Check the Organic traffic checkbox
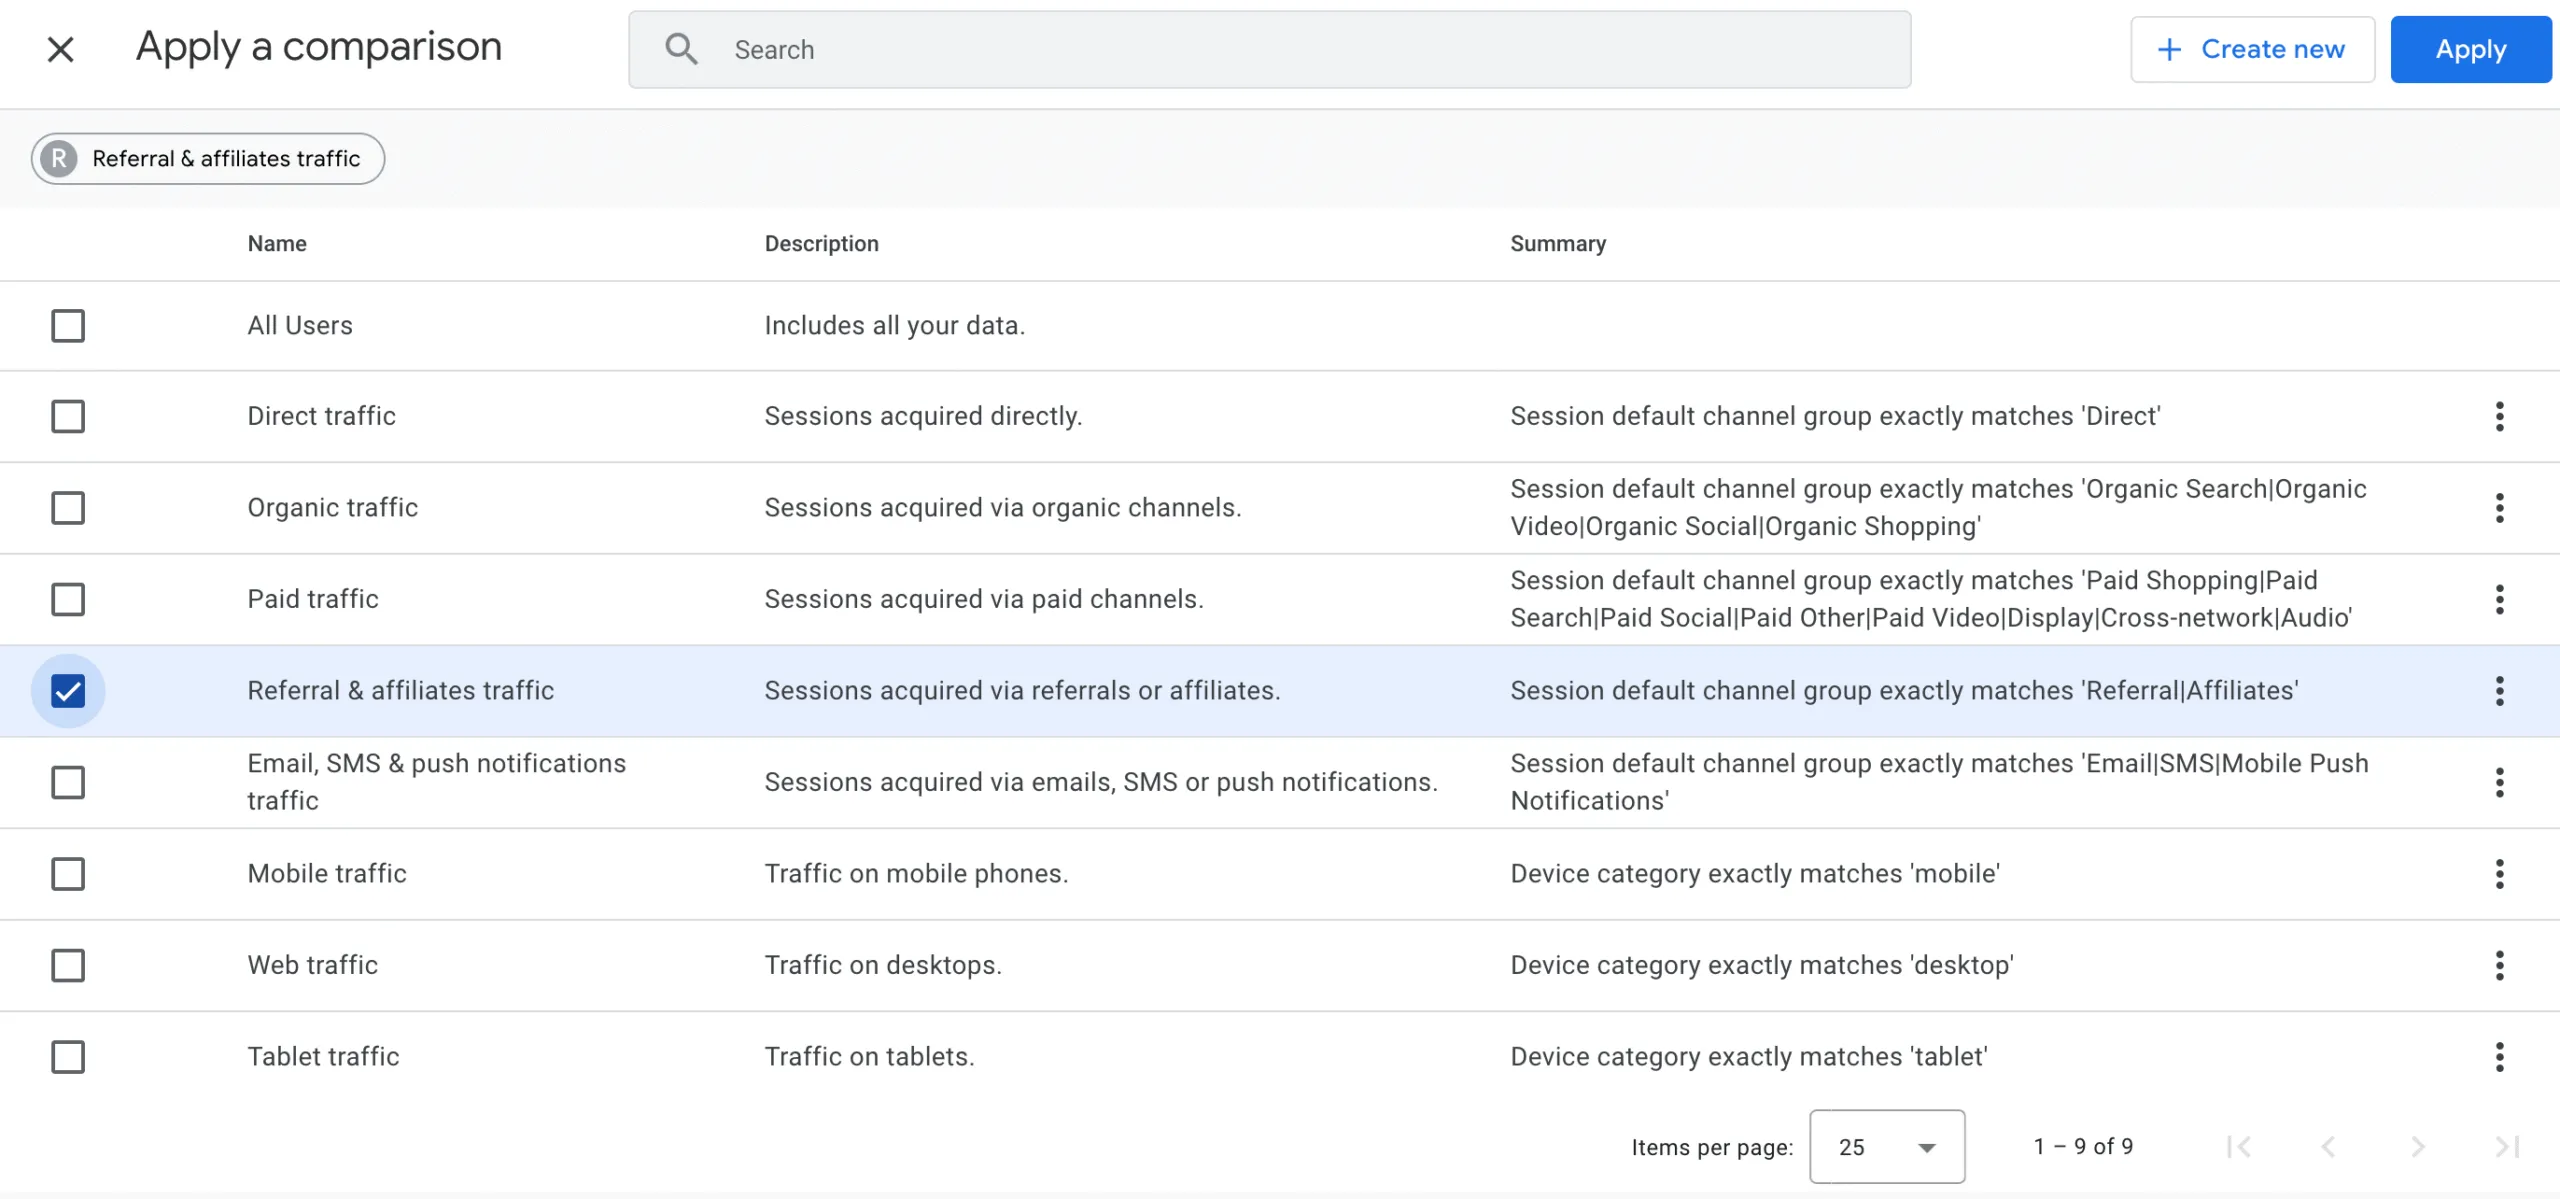The height and width of the screenshot is (1199, 2560). click(x=68, y=508)
